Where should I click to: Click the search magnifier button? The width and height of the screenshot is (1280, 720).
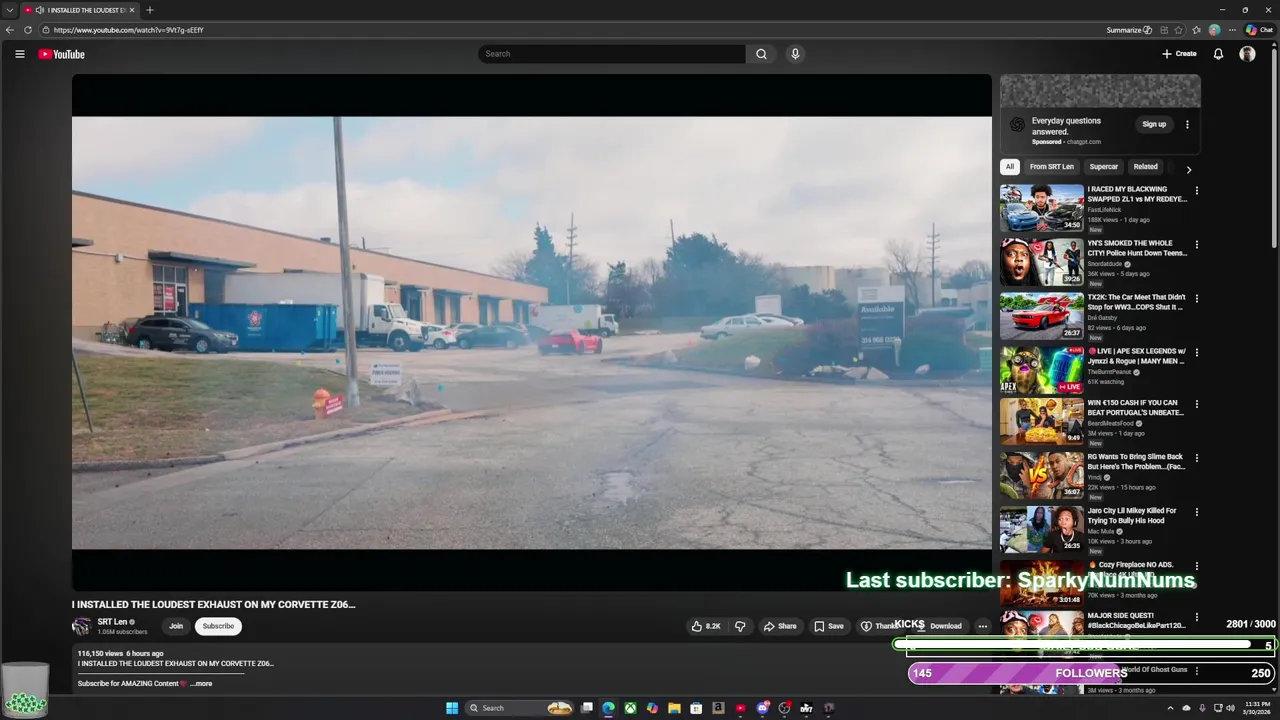[761, 54]
